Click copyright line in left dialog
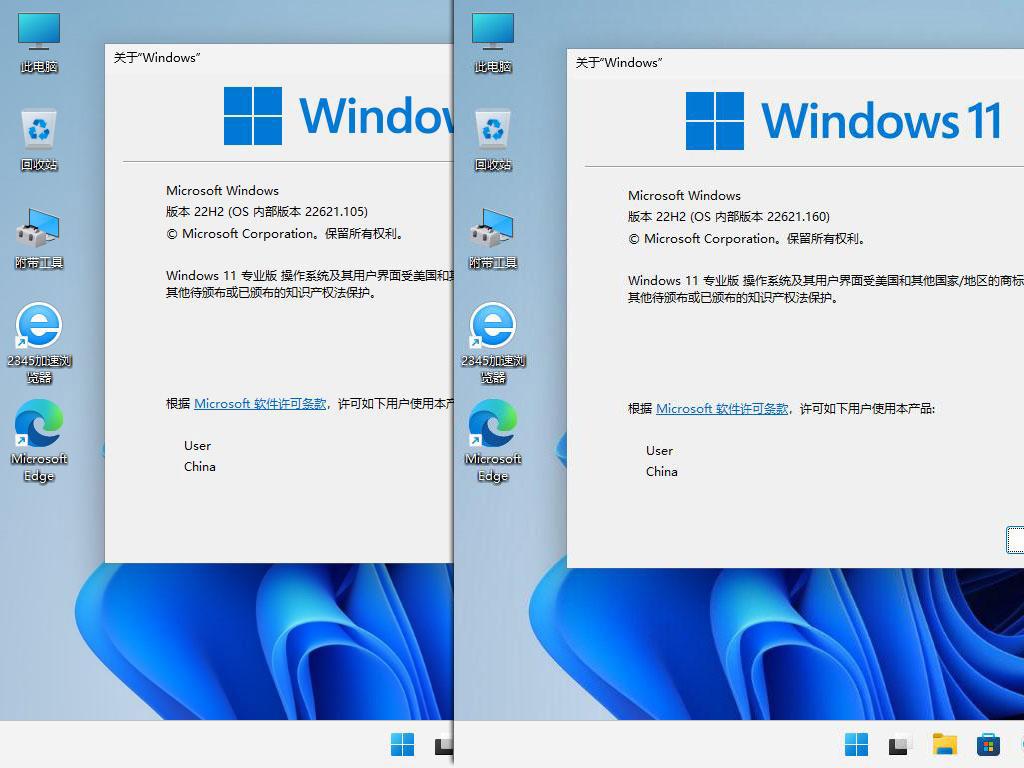 pyautogui.click(x=285, y=234)
